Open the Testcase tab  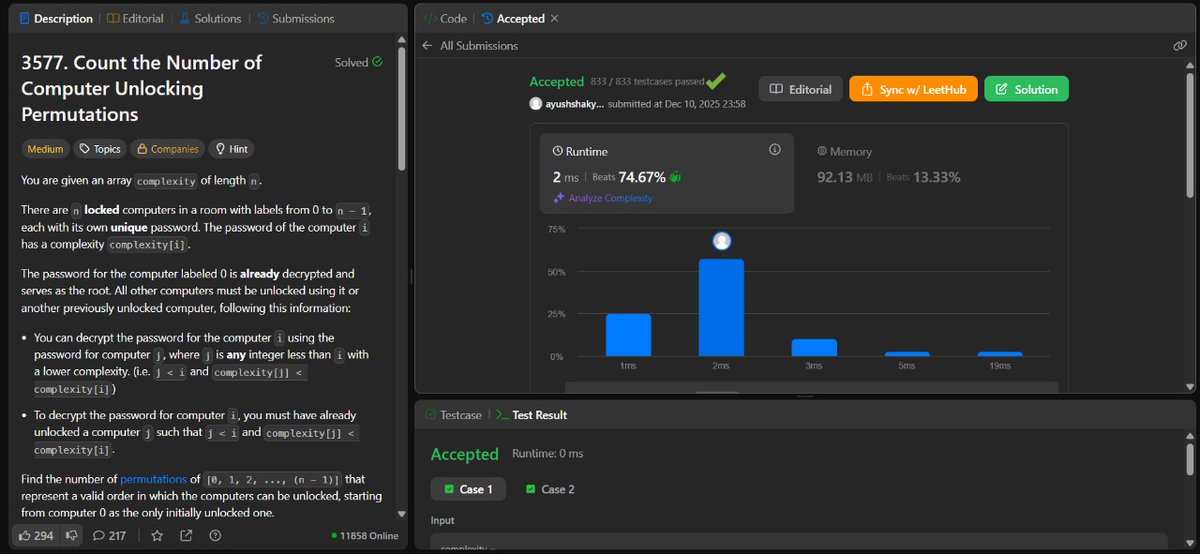(453, 414)
